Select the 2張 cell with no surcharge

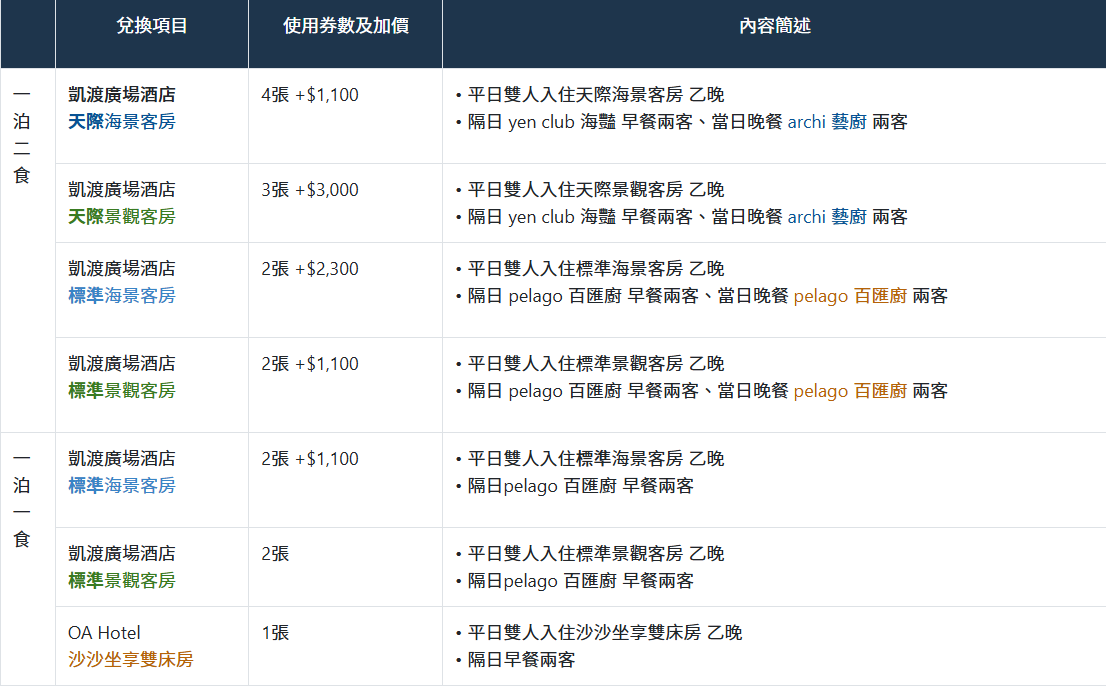275,554
